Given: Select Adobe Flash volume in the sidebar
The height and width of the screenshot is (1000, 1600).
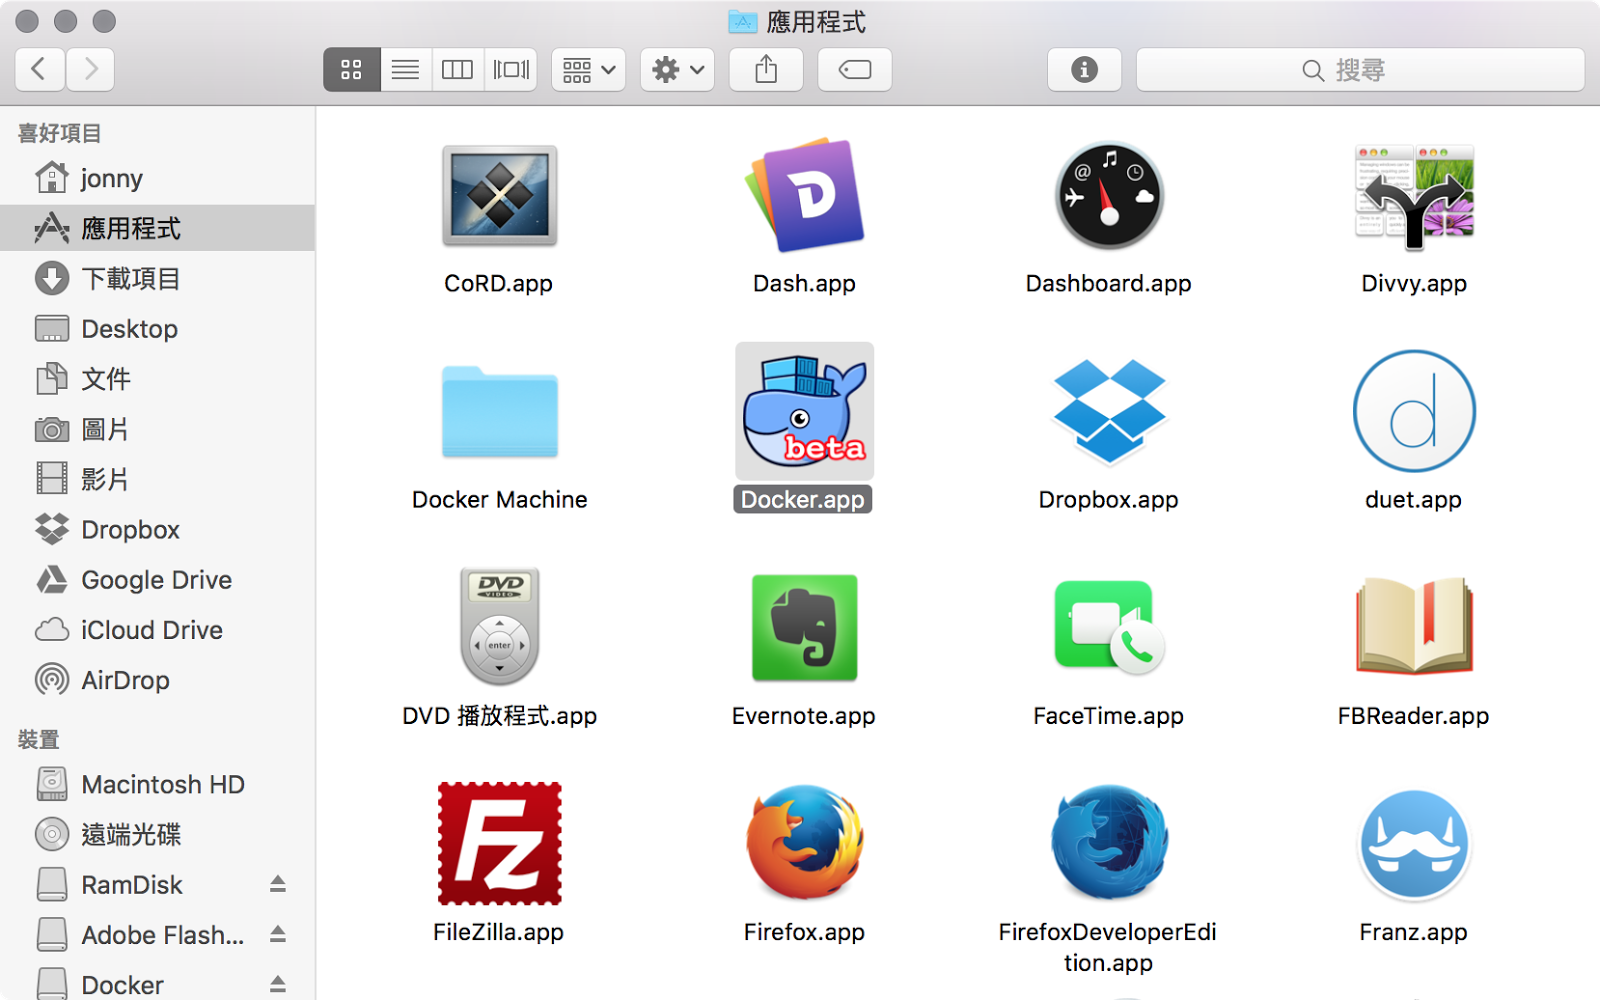Looking at the screenshot, I should click(158, 935).
